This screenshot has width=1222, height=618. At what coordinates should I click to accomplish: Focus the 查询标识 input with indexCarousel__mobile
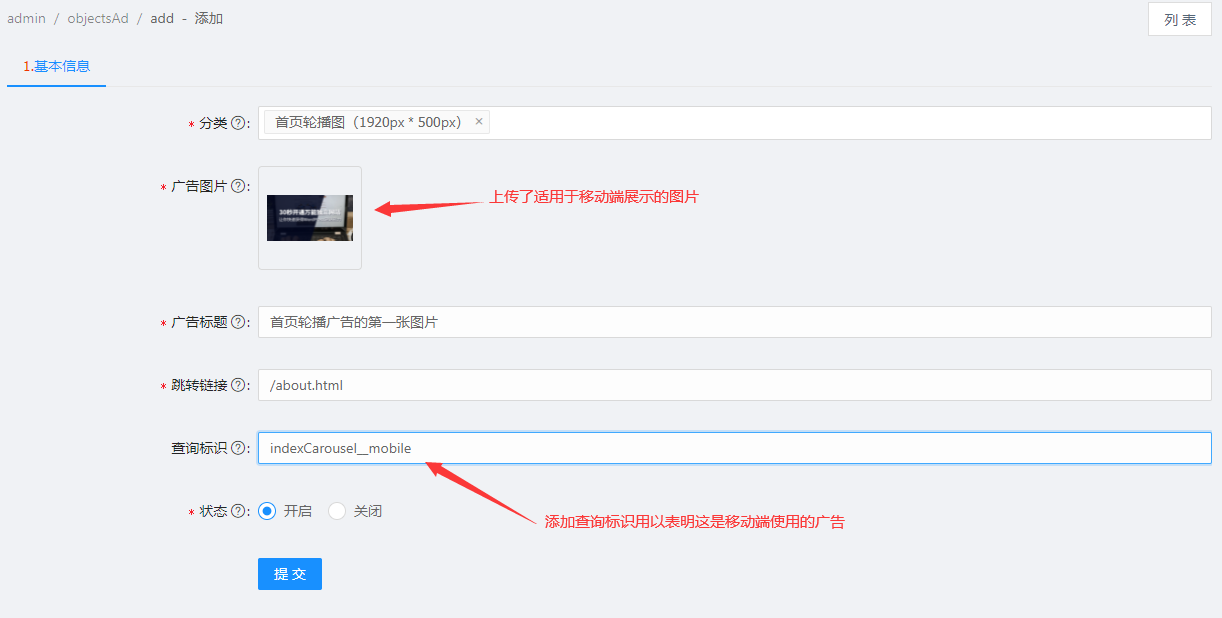pyautogui.click(x=734, y=448)
